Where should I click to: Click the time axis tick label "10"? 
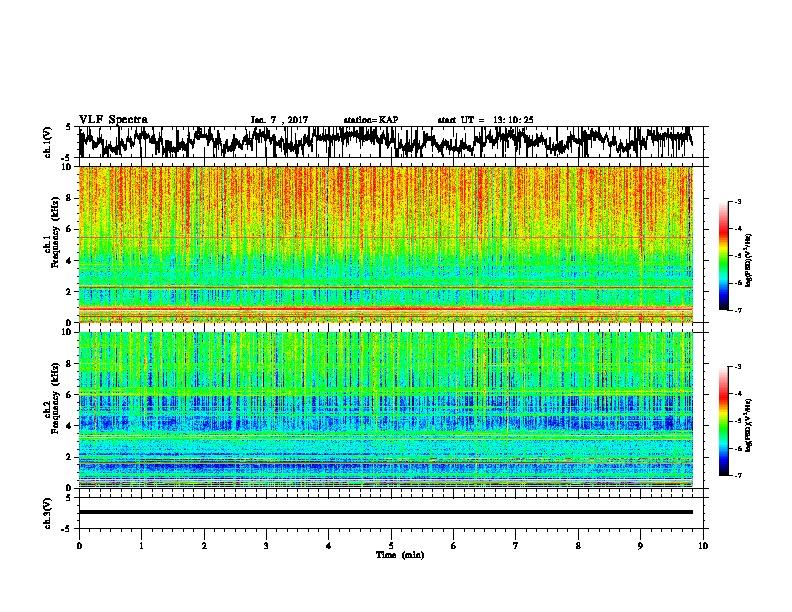[x=703, y=546]
